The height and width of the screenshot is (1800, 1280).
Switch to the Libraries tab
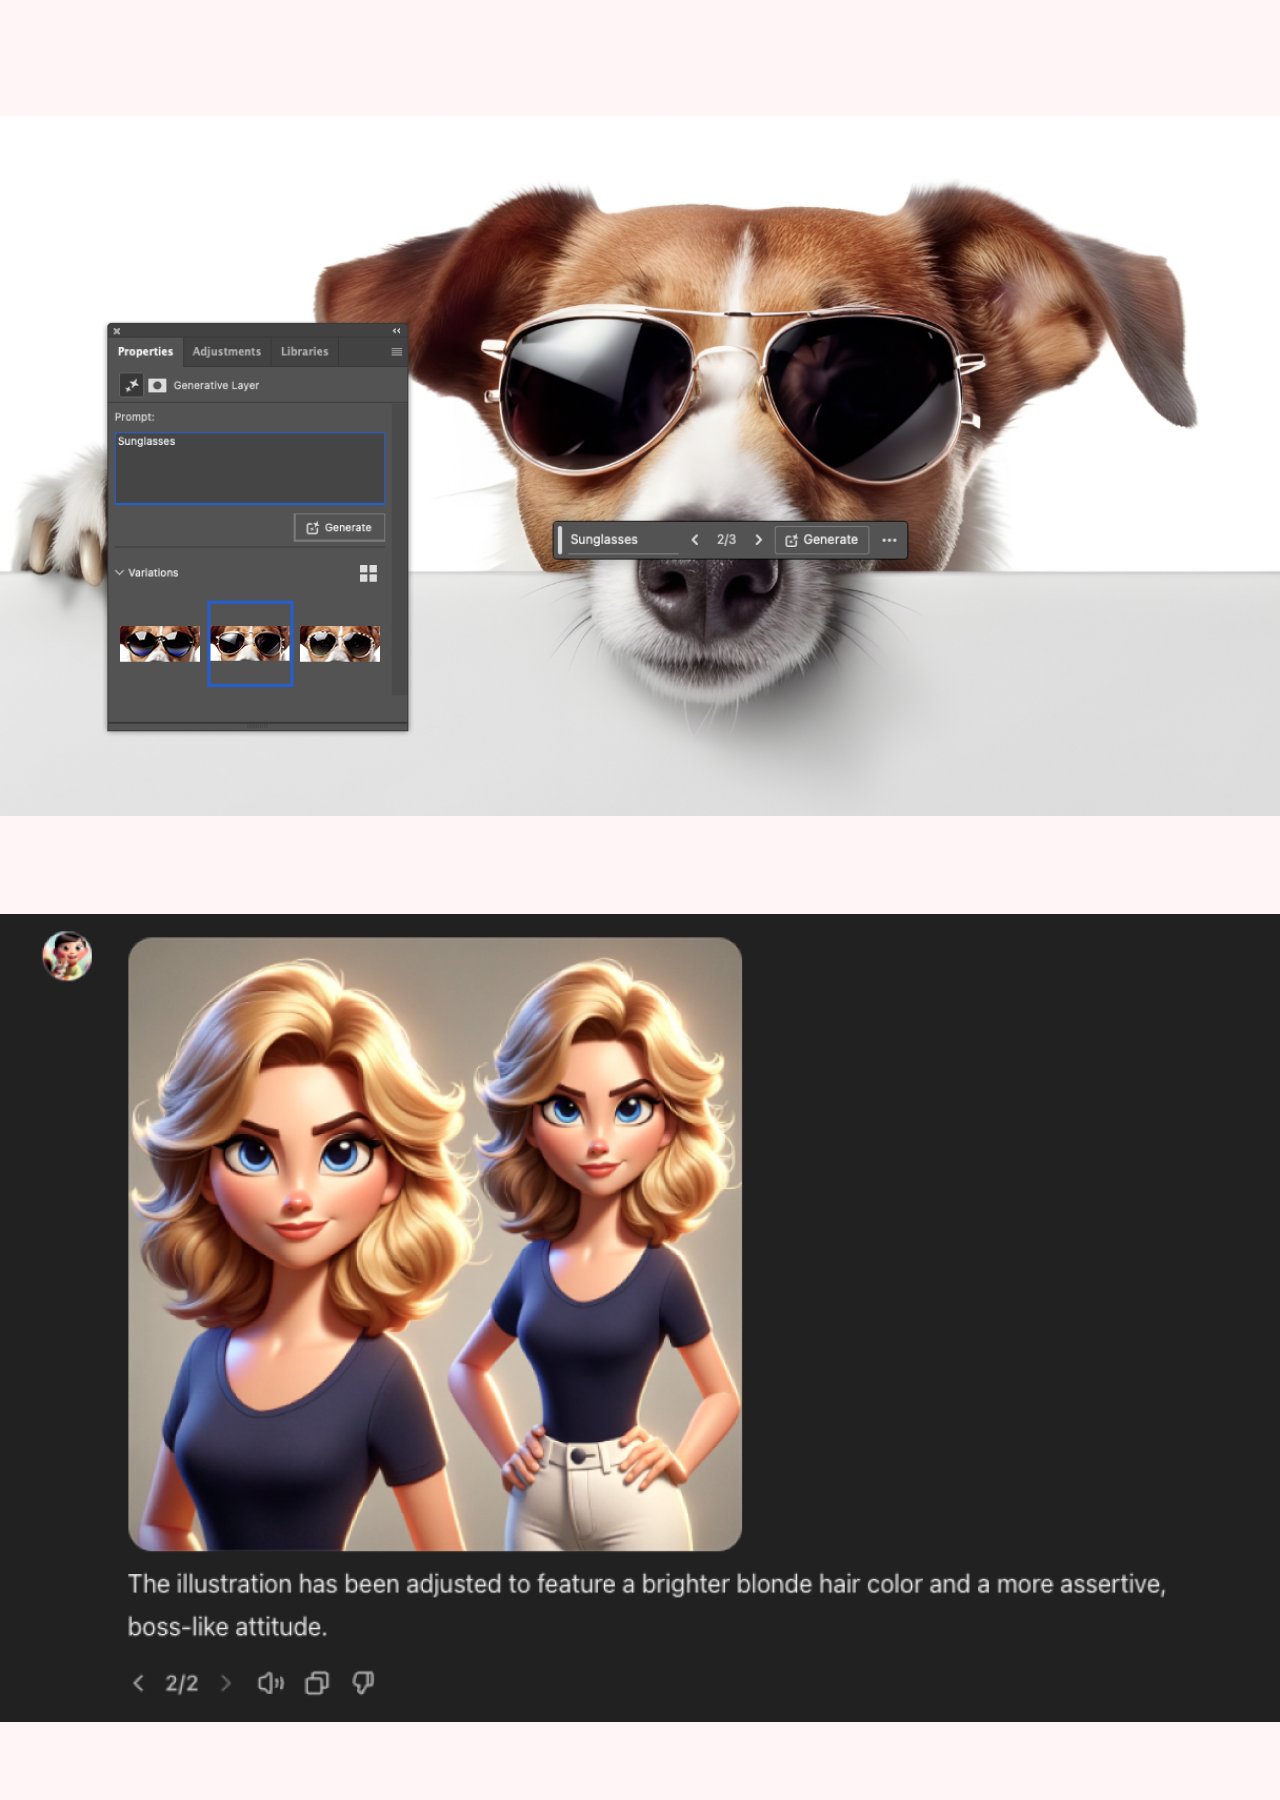click(x=305, y=352)
